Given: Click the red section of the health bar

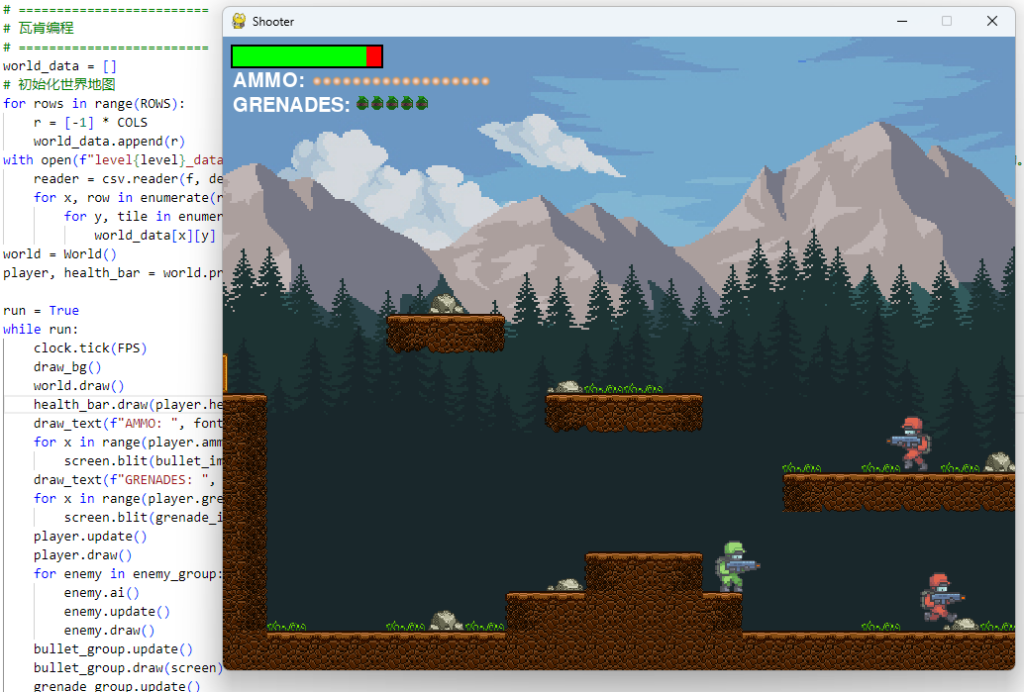Looking at the screenshot, I should coord(374,56).
